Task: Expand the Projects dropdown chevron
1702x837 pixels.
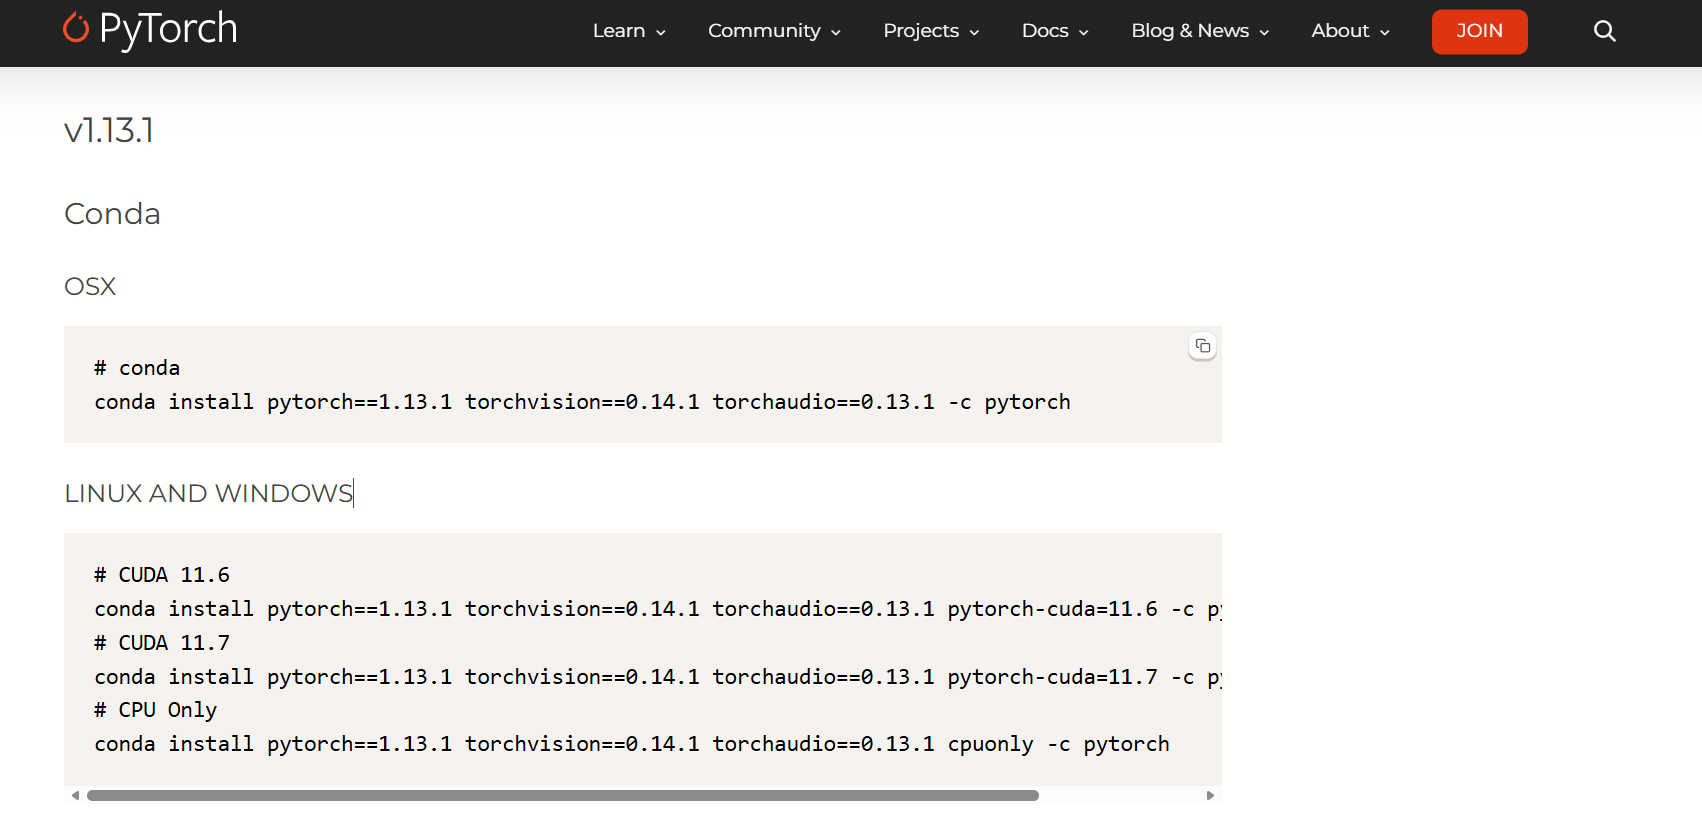Action: click(x=974, y=33)
